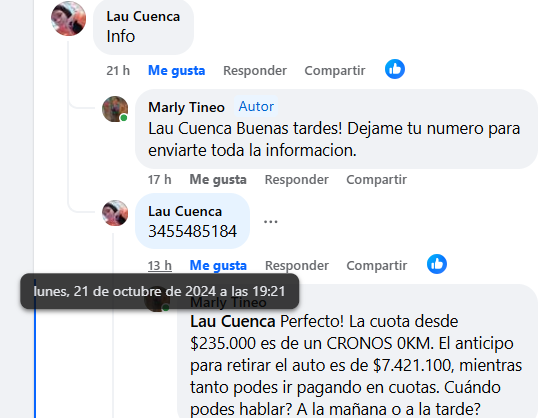Open the 21 h timestamp link
Image resolution: width=542 pixels, height=418 pixels.
pos(118,71)
